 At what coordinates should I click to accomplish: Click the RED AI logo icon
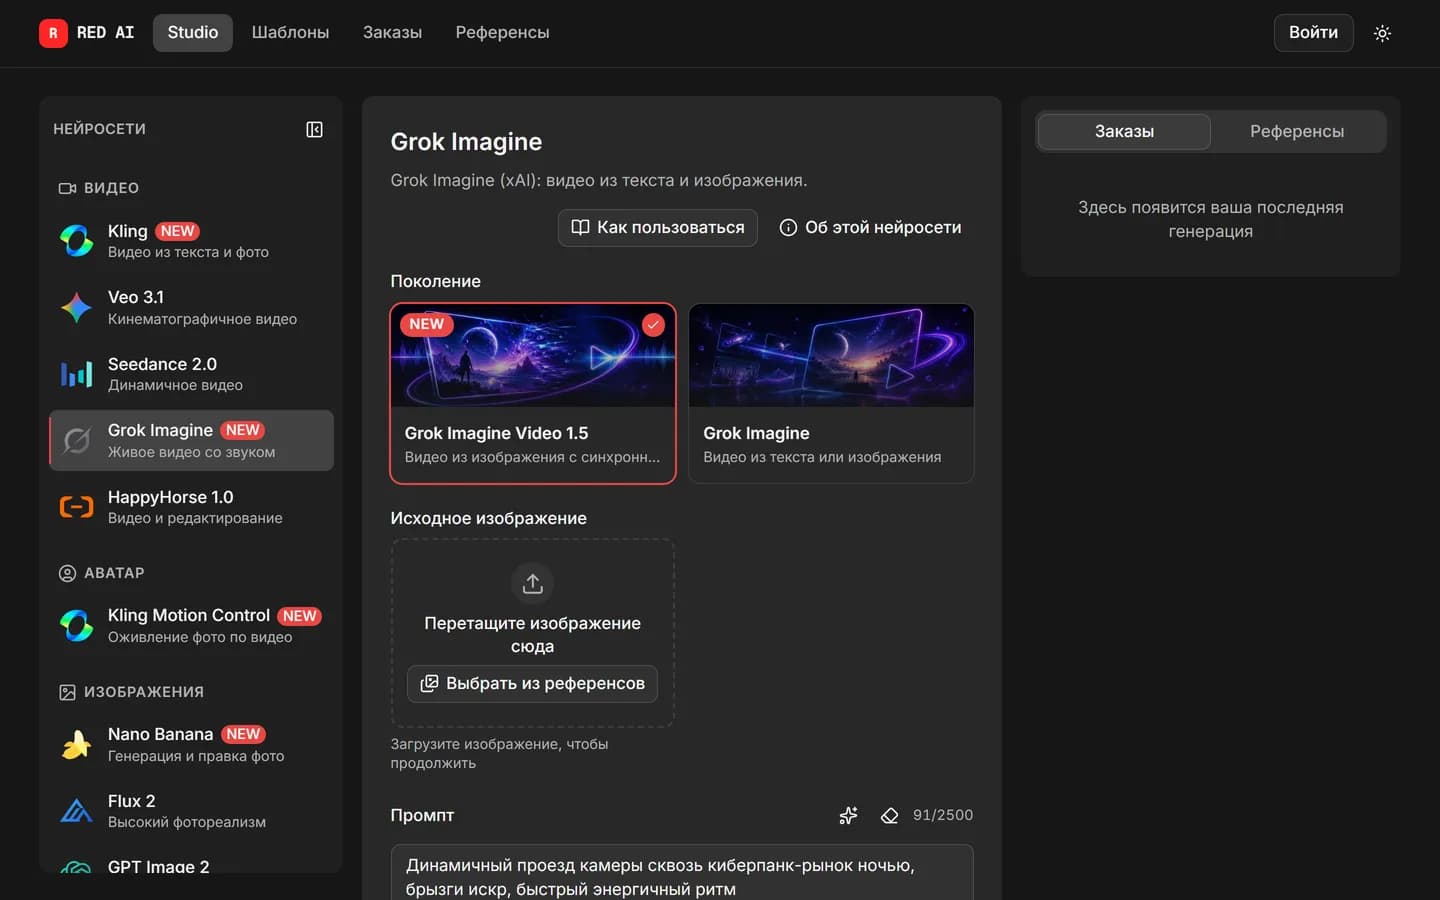point(53,33)
